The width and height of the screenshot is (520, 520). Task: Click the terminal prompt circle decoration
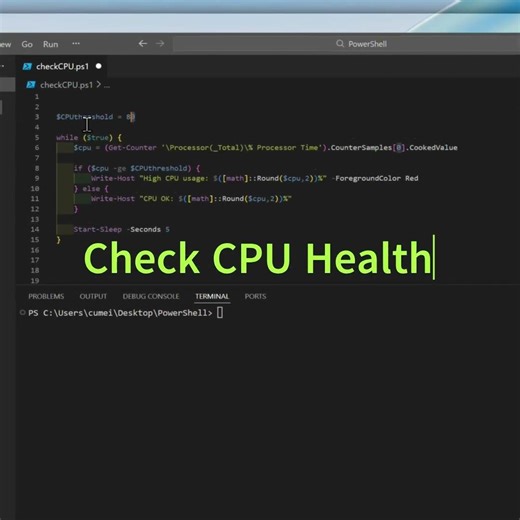pos(23,313)
